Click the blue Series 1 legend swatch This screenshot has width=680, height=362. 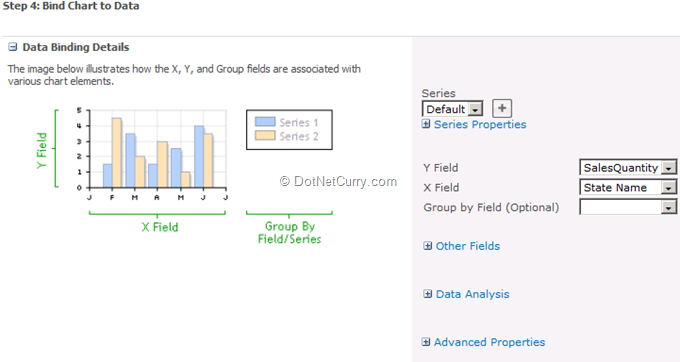coord(265,122)
